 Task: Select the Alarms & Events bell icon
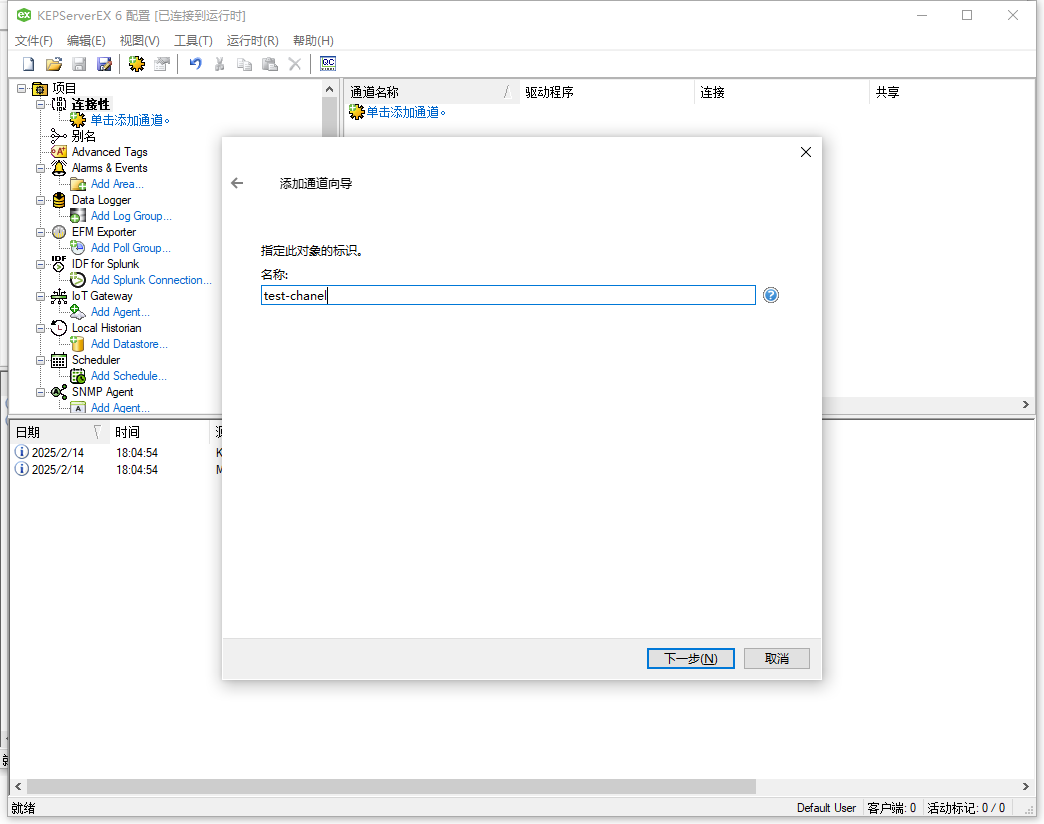59,168
